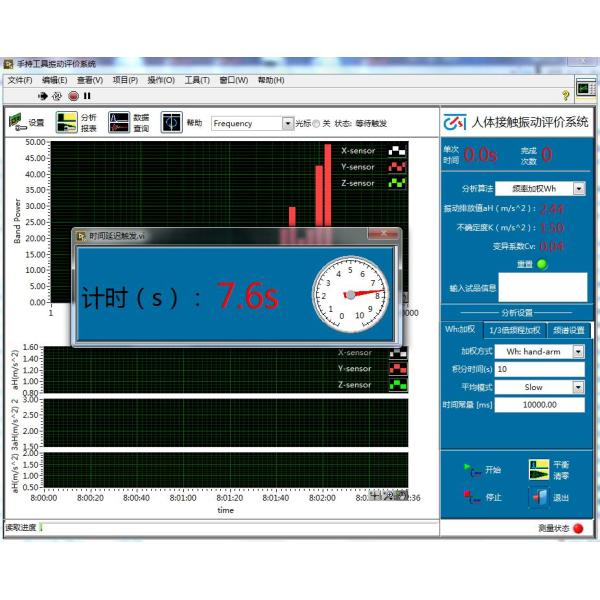Pause execution with the pause icon
This screenshot has height=600, width=600.
point(87,96)
